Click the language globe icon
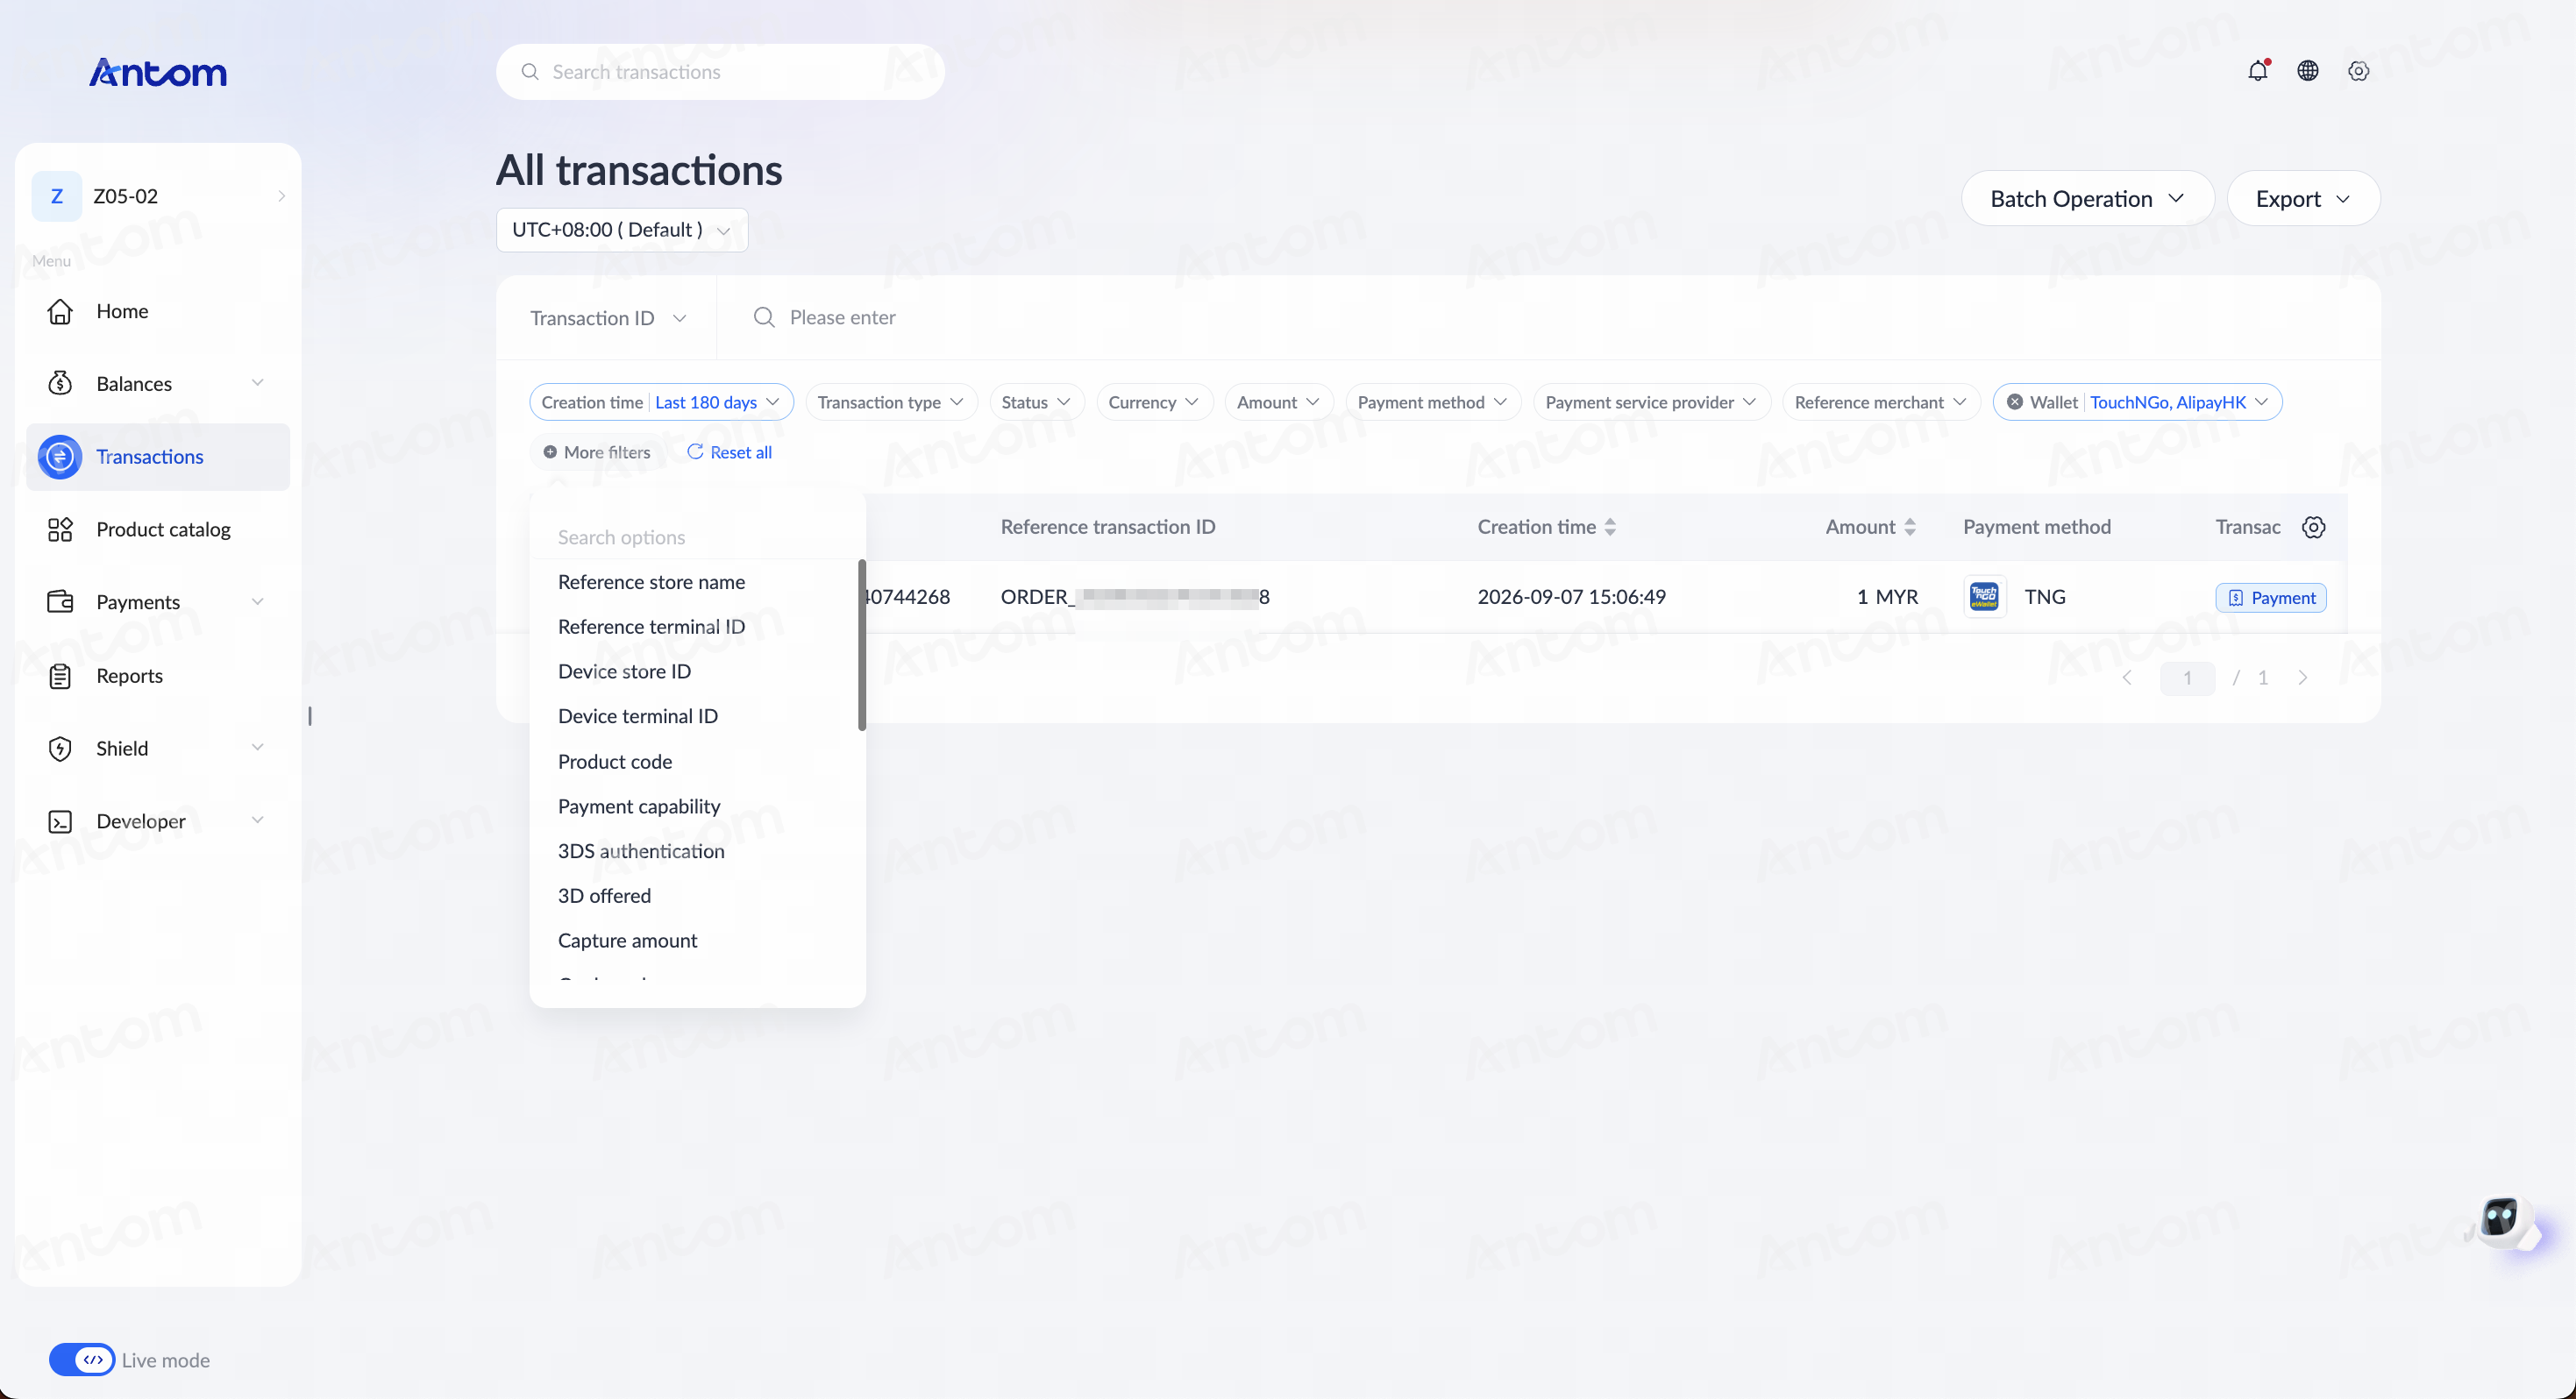This screenshot has height=1399, width=2576. pos(2308,71)
